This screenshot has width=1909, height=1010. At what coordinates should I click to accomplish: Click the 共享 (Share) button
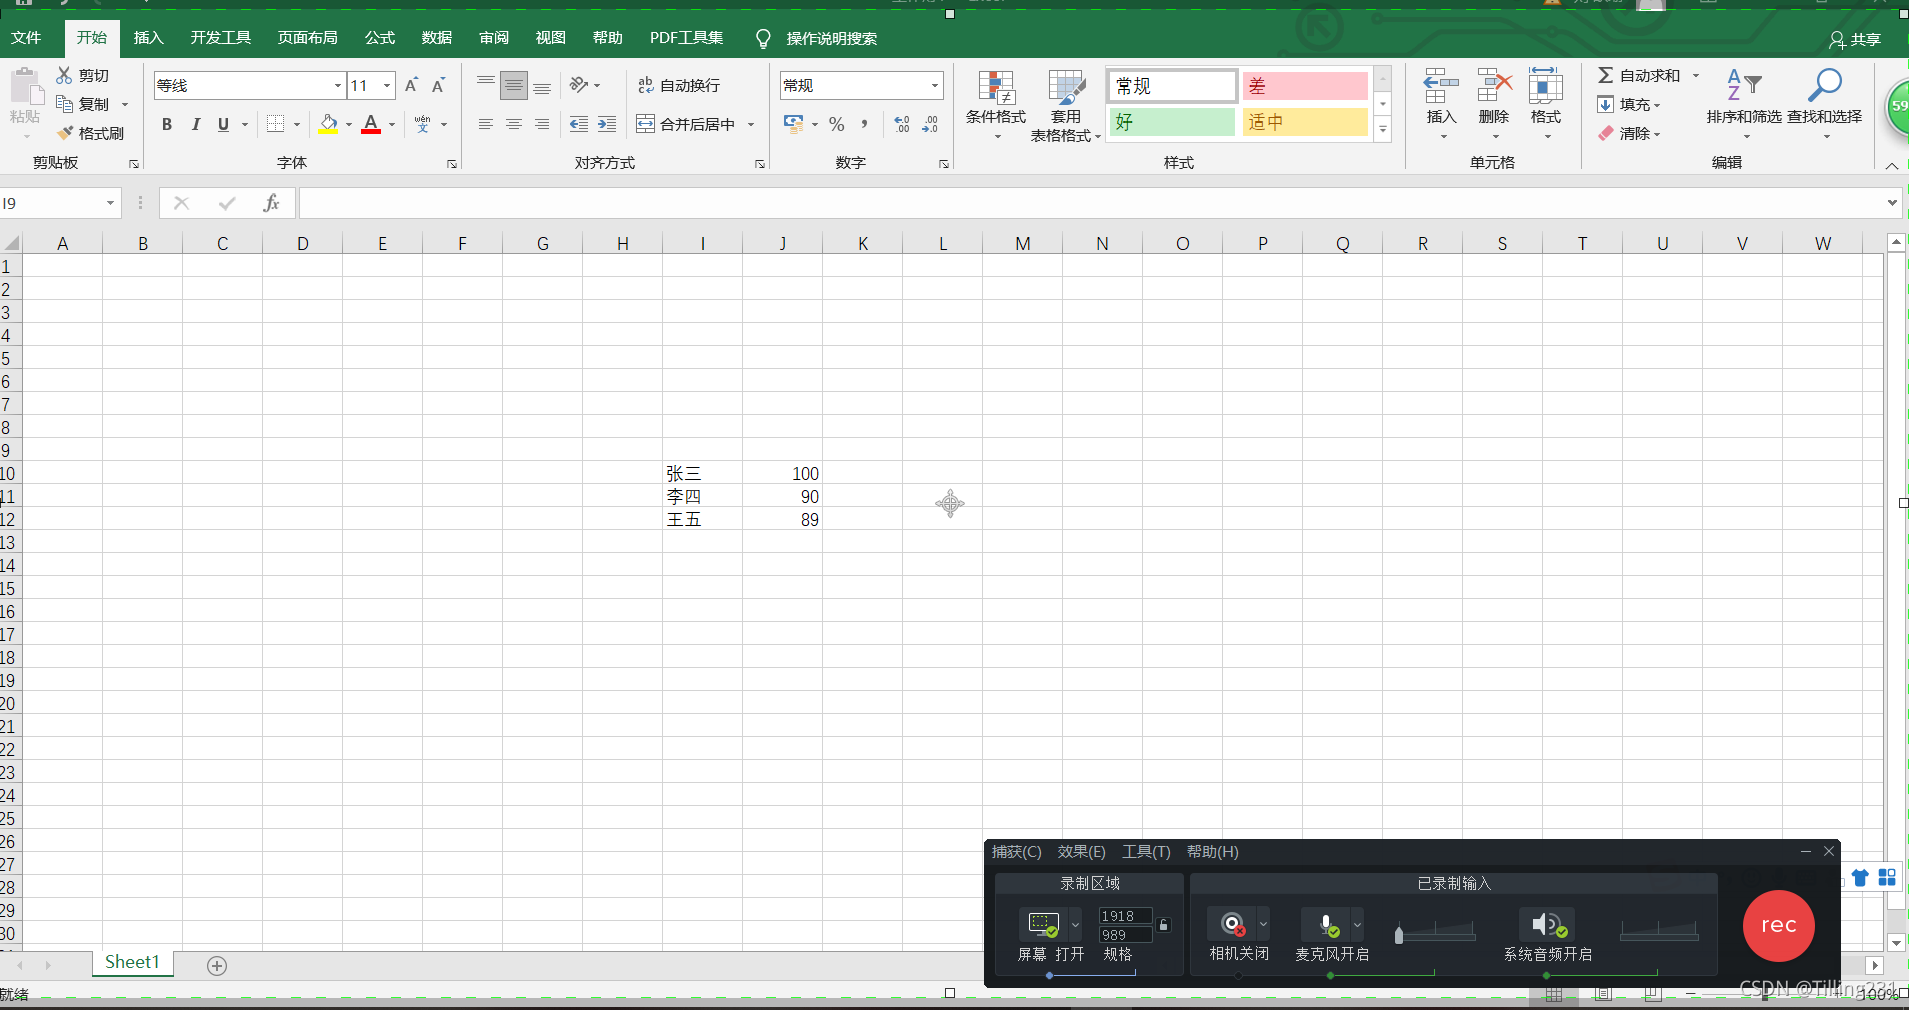point(1855,39)
